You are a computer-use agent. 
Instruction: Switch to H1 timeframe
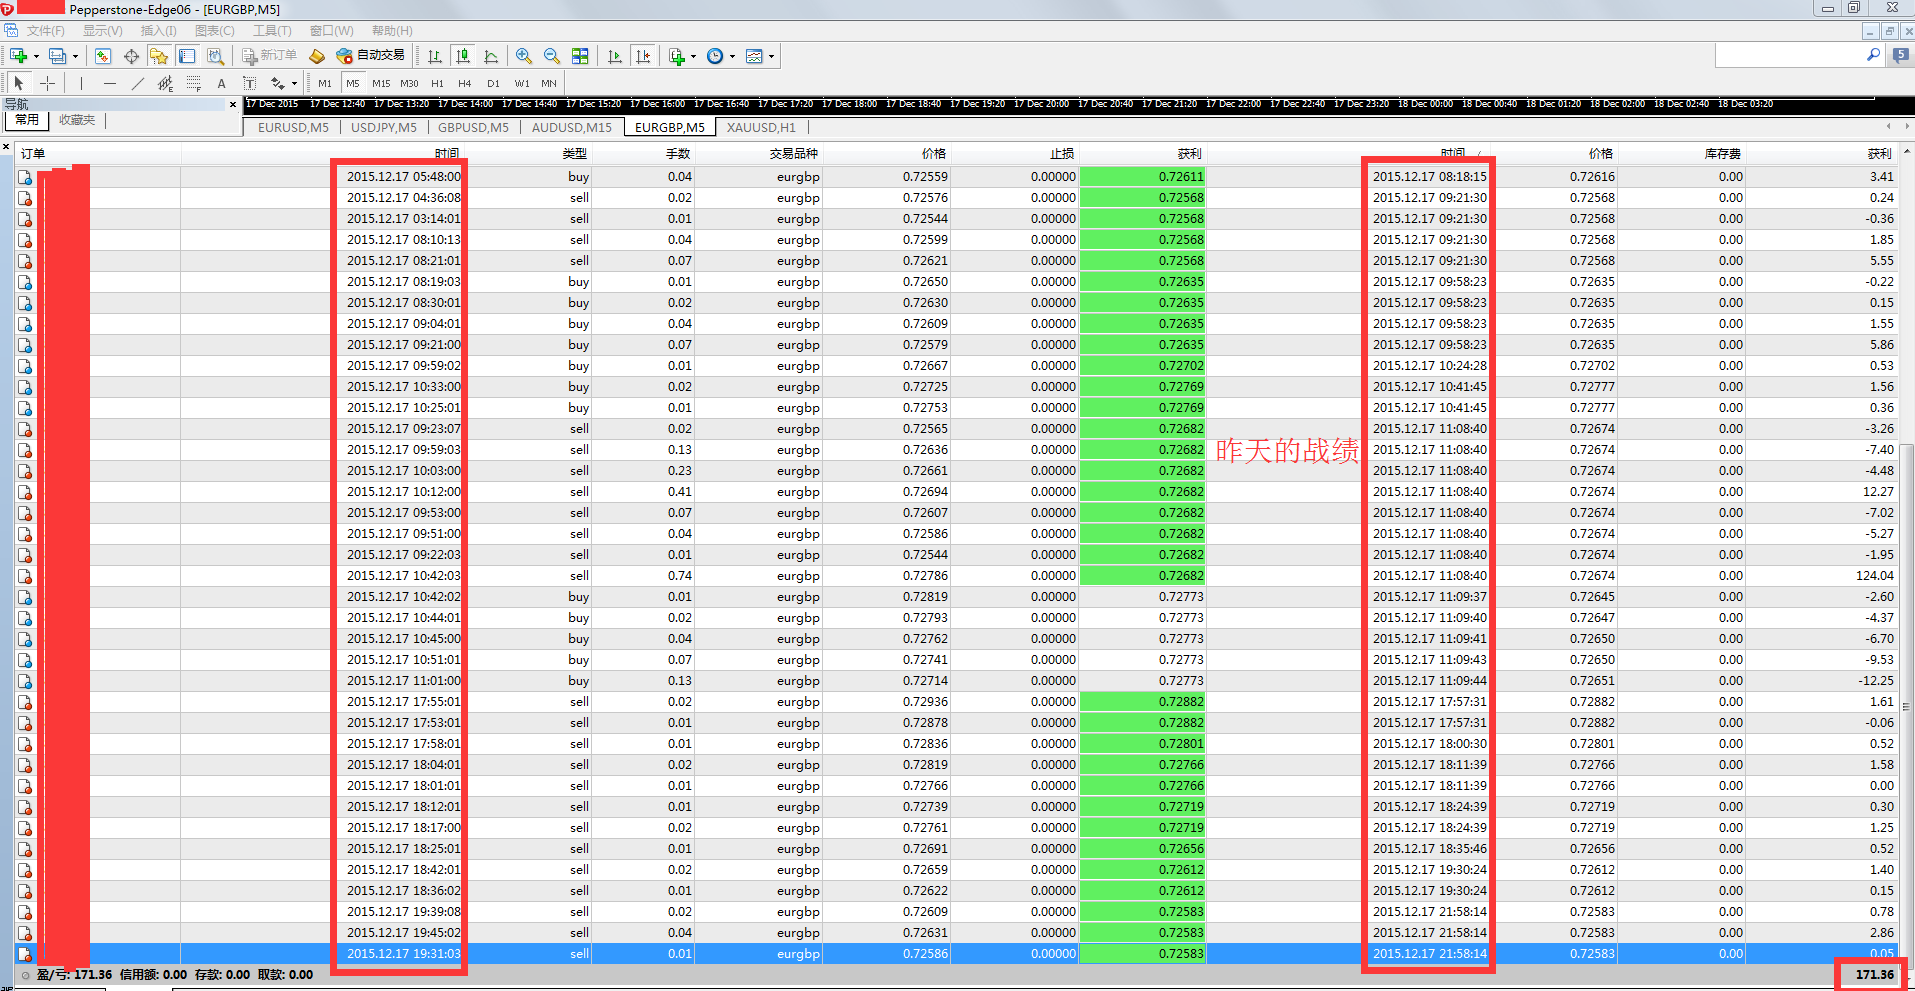(x=437, y=84)
